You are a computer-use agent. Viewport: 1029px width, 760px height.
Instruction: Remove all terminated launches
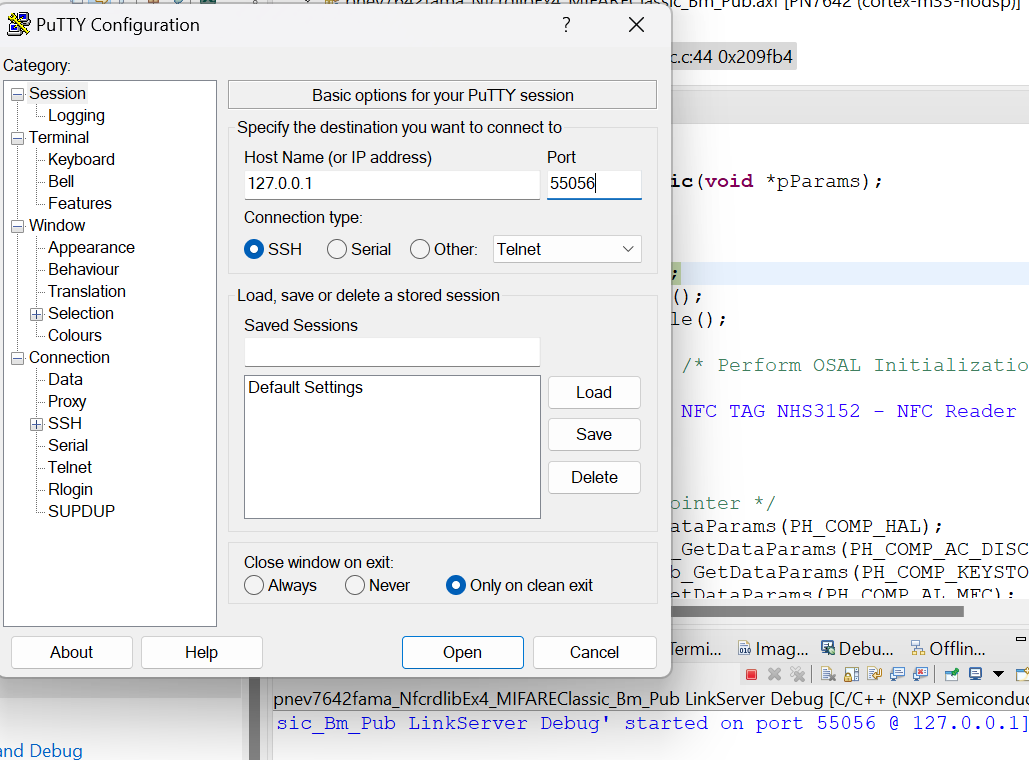pyautogui.click(x=800, y=674)
